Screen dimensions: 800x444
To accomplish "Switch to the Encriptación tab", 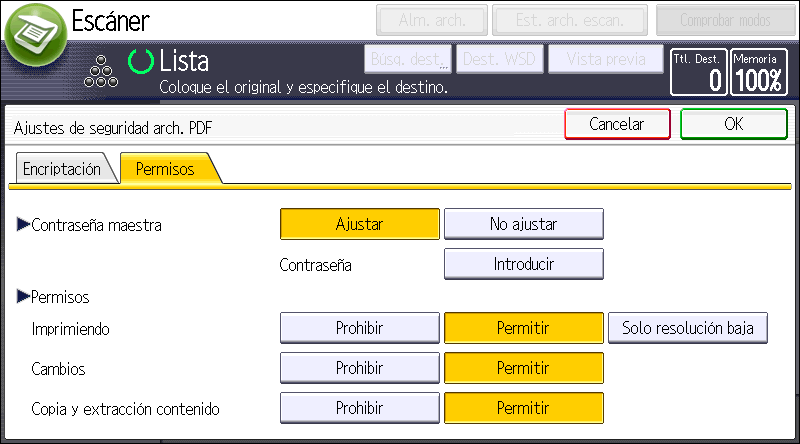I will point(62,169).
